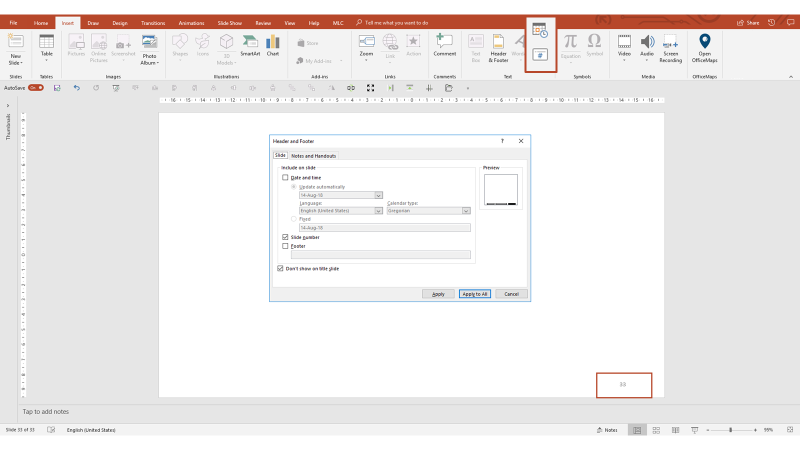Insert a Table from the ribbon

pos(46,47)
